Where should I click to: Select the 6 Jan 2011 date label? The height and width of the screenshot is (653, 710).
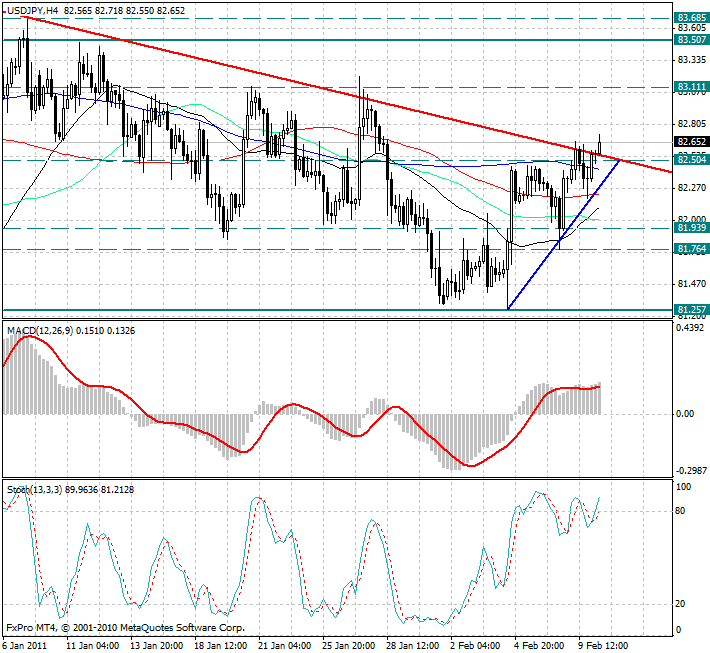(24, 645)
